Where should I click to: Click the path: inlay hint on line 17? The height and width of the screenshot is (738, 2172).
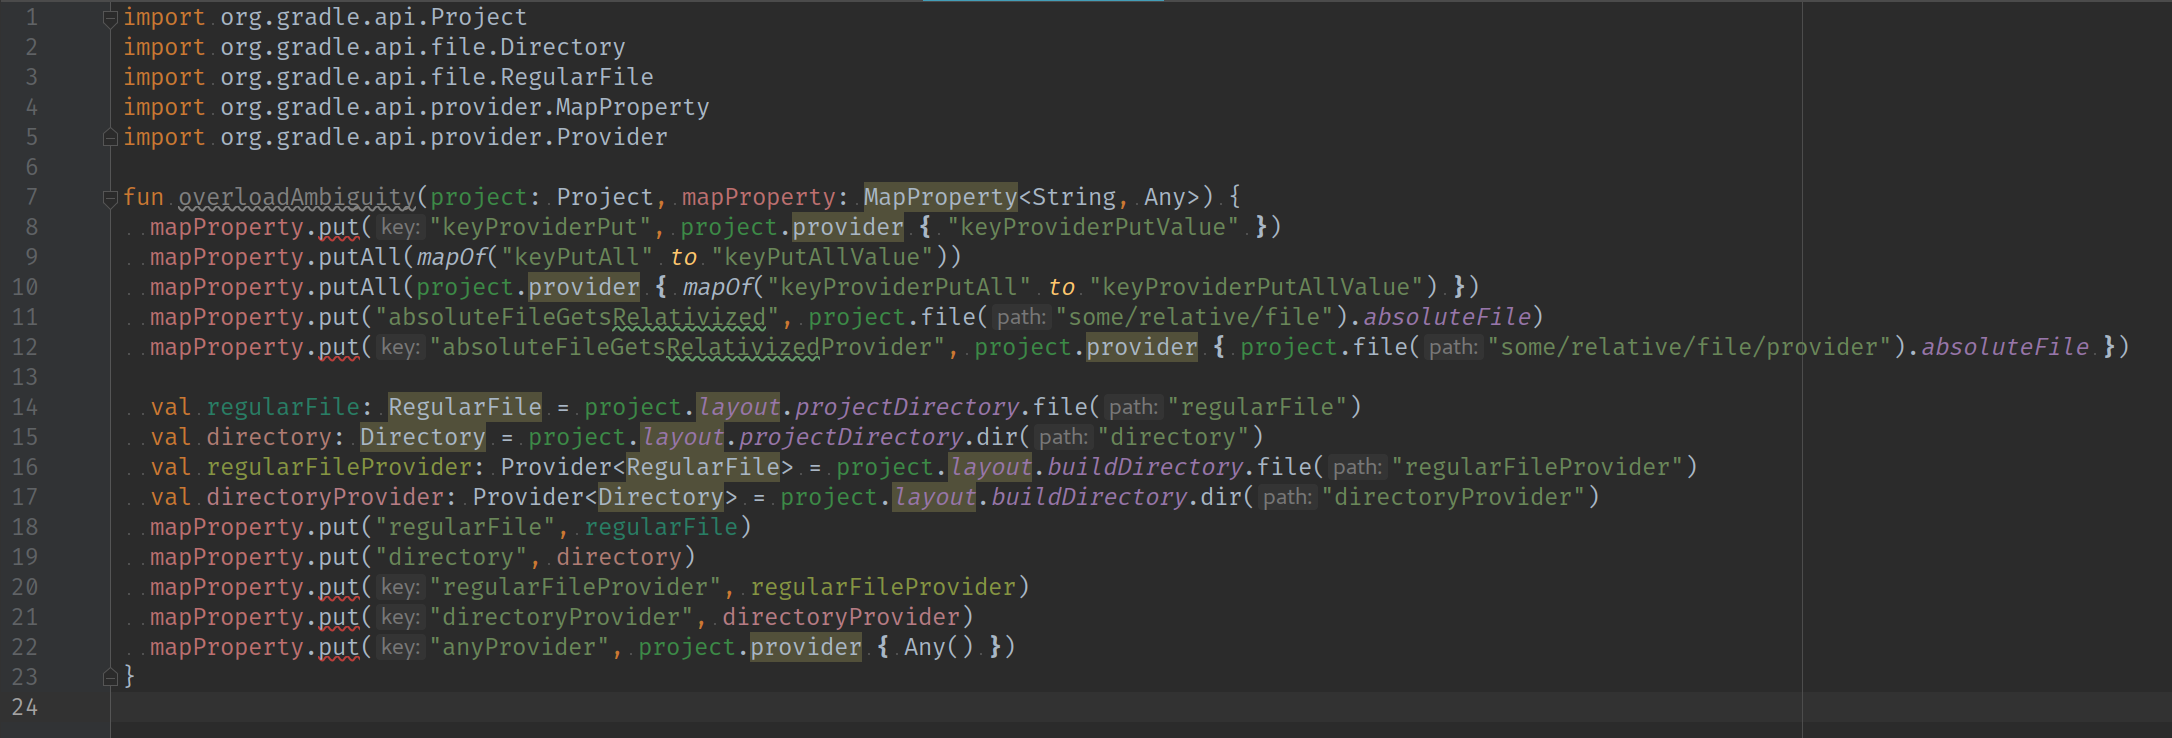point(1288,498)
